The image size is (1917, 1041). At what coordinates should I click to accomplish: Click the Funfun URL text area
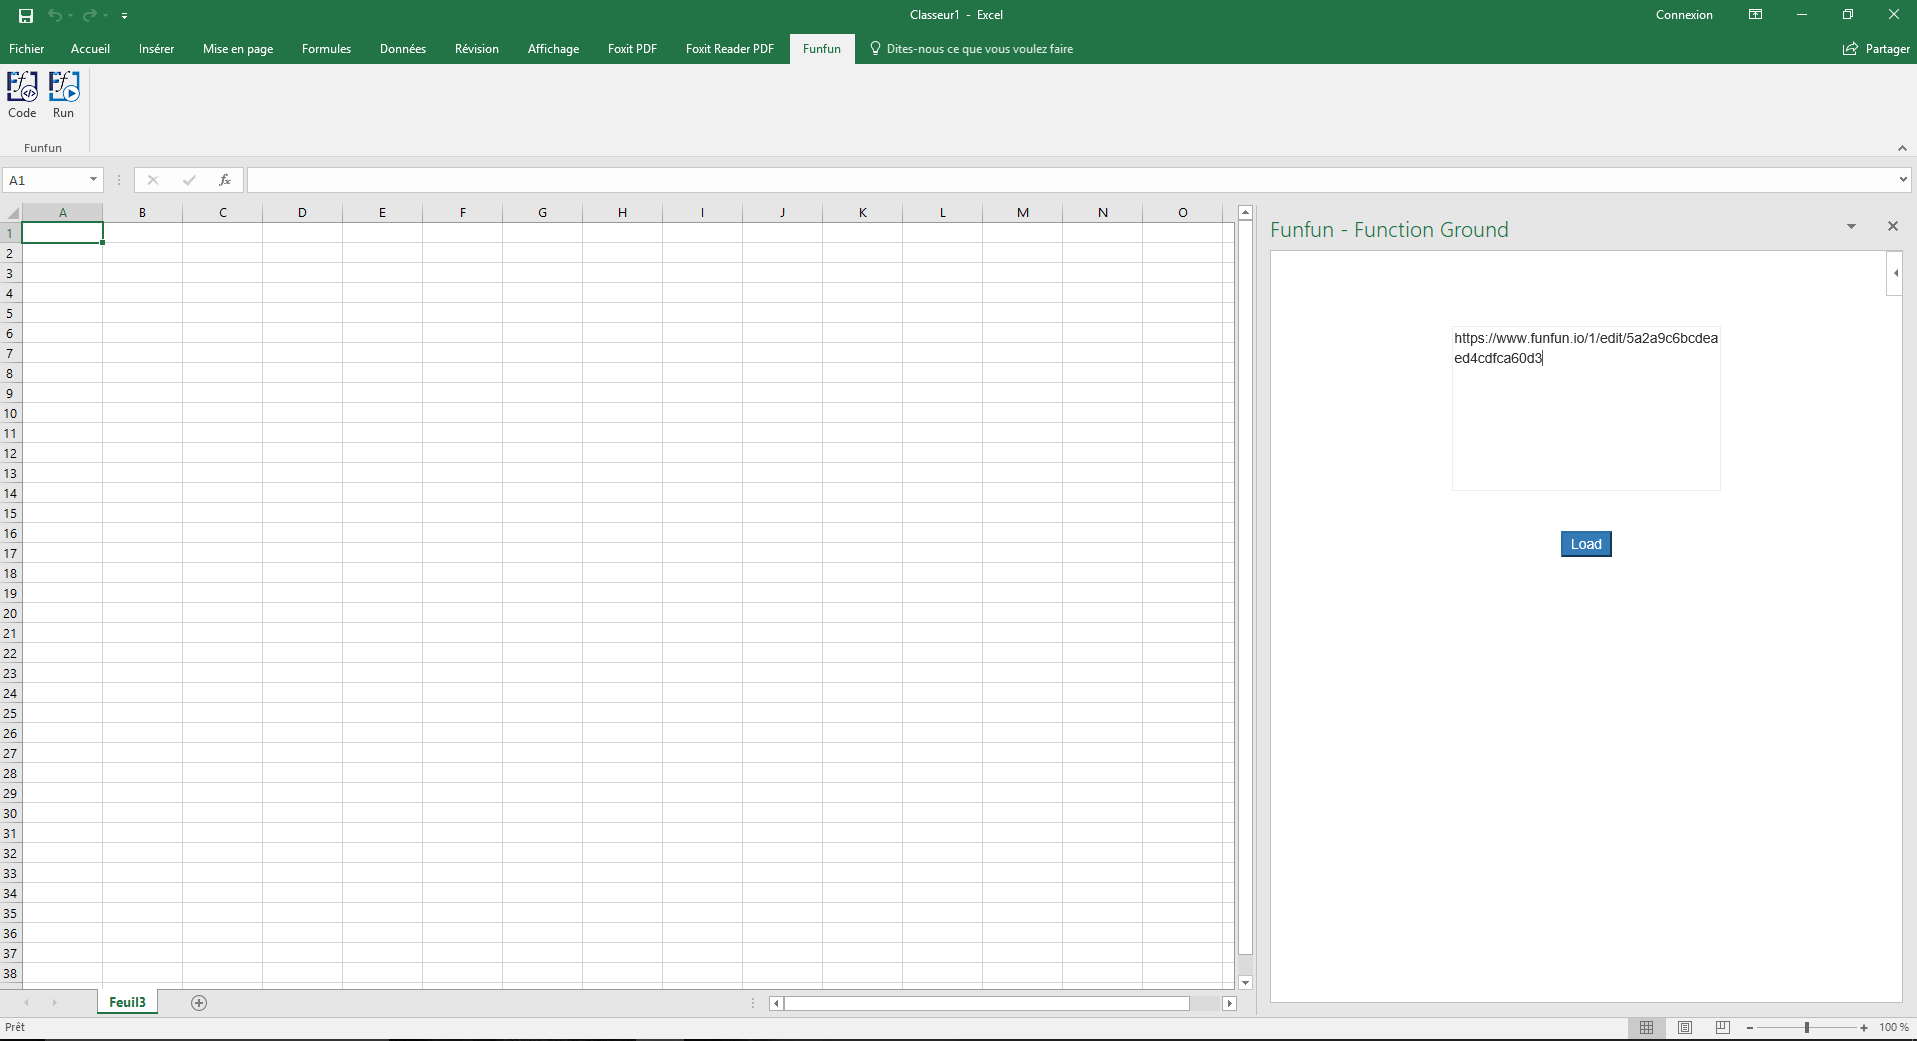click(1586, 408)
